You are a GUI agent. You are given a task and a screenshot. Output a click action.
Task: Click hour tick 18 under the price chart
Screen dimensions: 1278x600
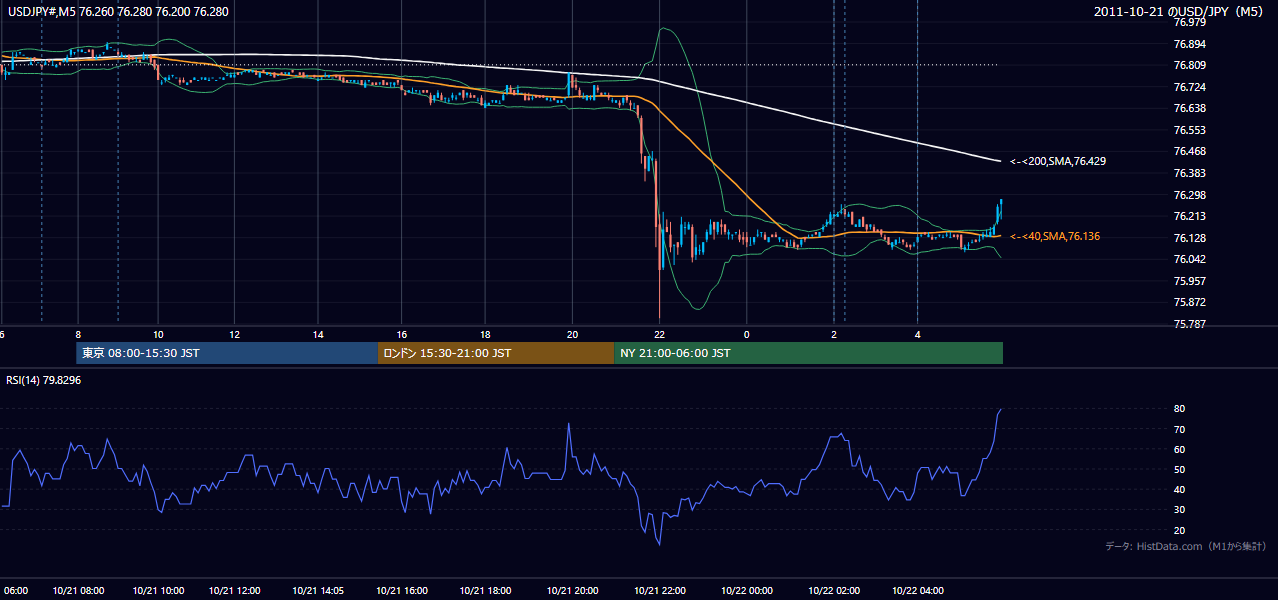[x=485, y=334]
